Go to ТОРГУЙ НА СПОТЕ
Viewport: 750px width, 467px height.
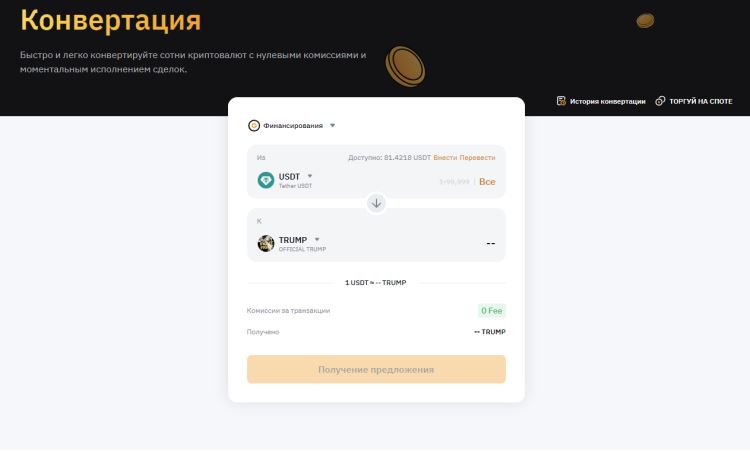(x=701, y=101)
